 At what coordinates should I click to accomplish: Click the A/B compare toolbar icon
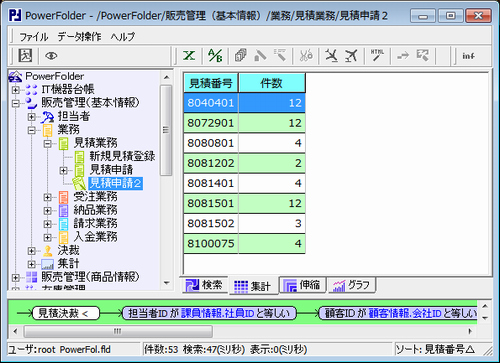215,55
